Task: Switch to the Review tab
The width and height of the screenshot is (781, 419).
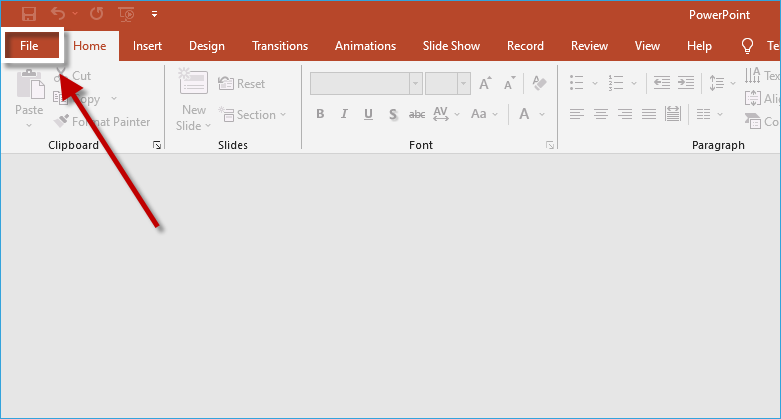Action: coord(589,46)
